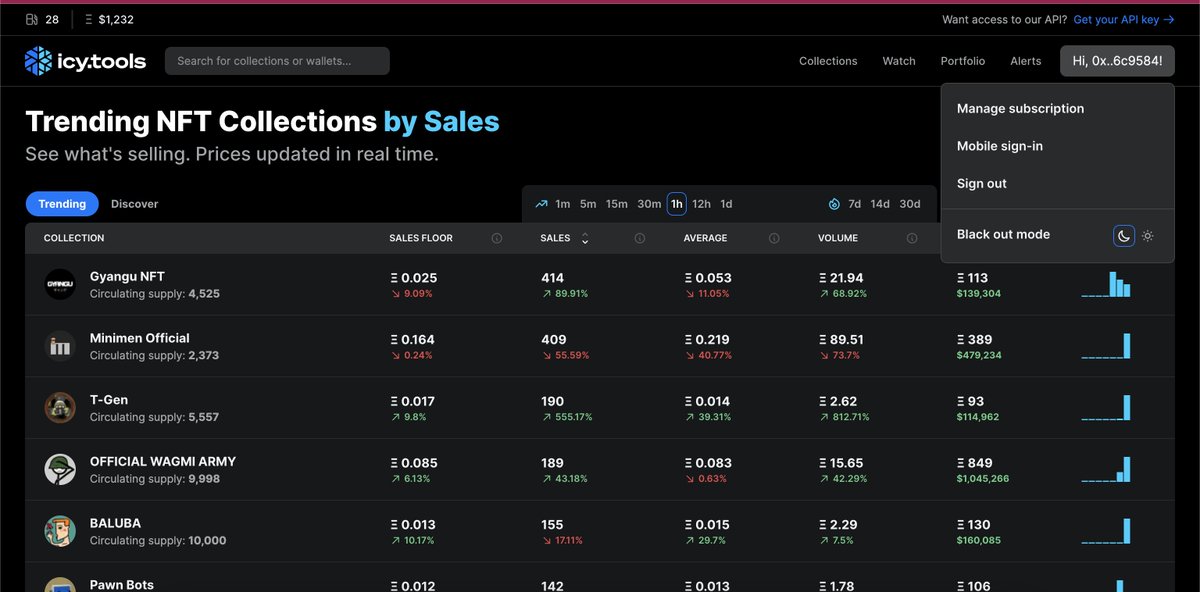Click Get your API key link
Viewport: 1200px width, 592px height.
[x=1124, y=19]
